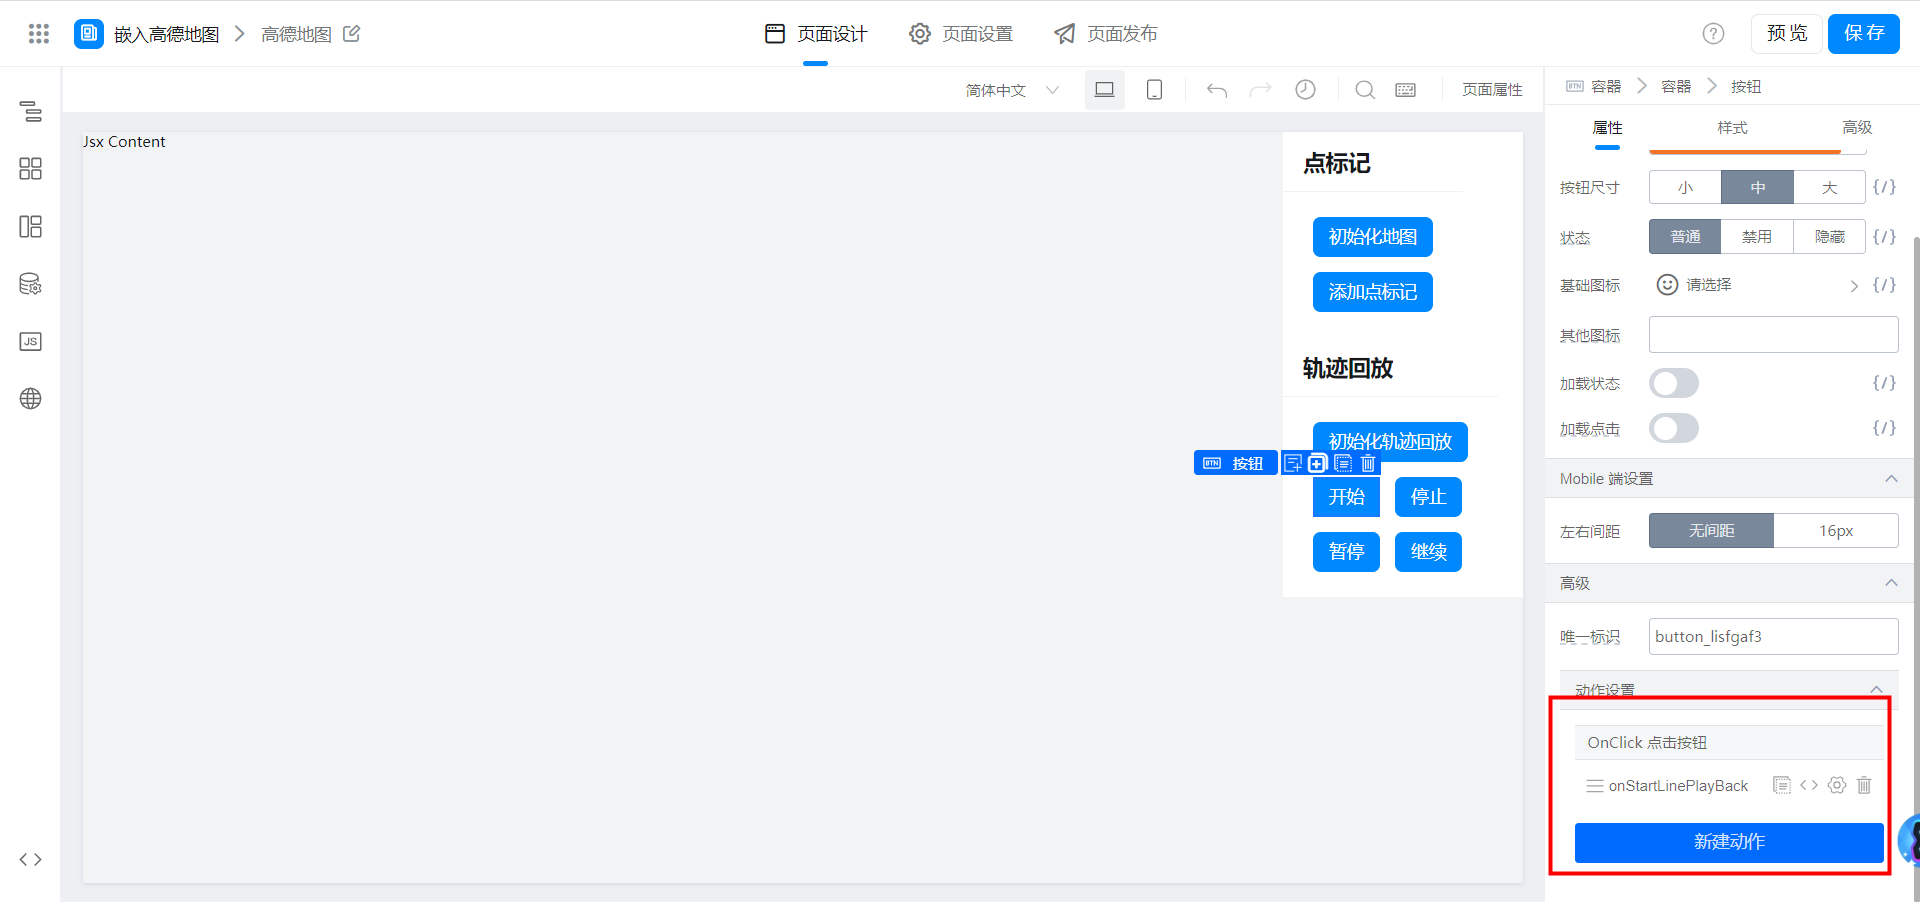Open the component library sidebar icon
Image resolution: width=1920 pixels, height=902 pixels.
(31, 168)
